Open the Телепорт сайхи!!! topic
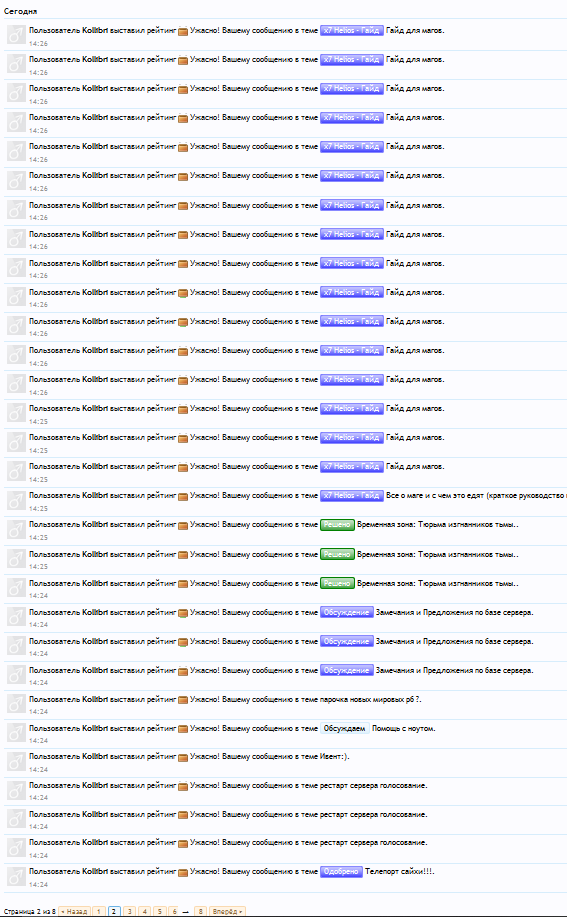The height and width of the screenshot is (917, 567). (x=399, y=871)
